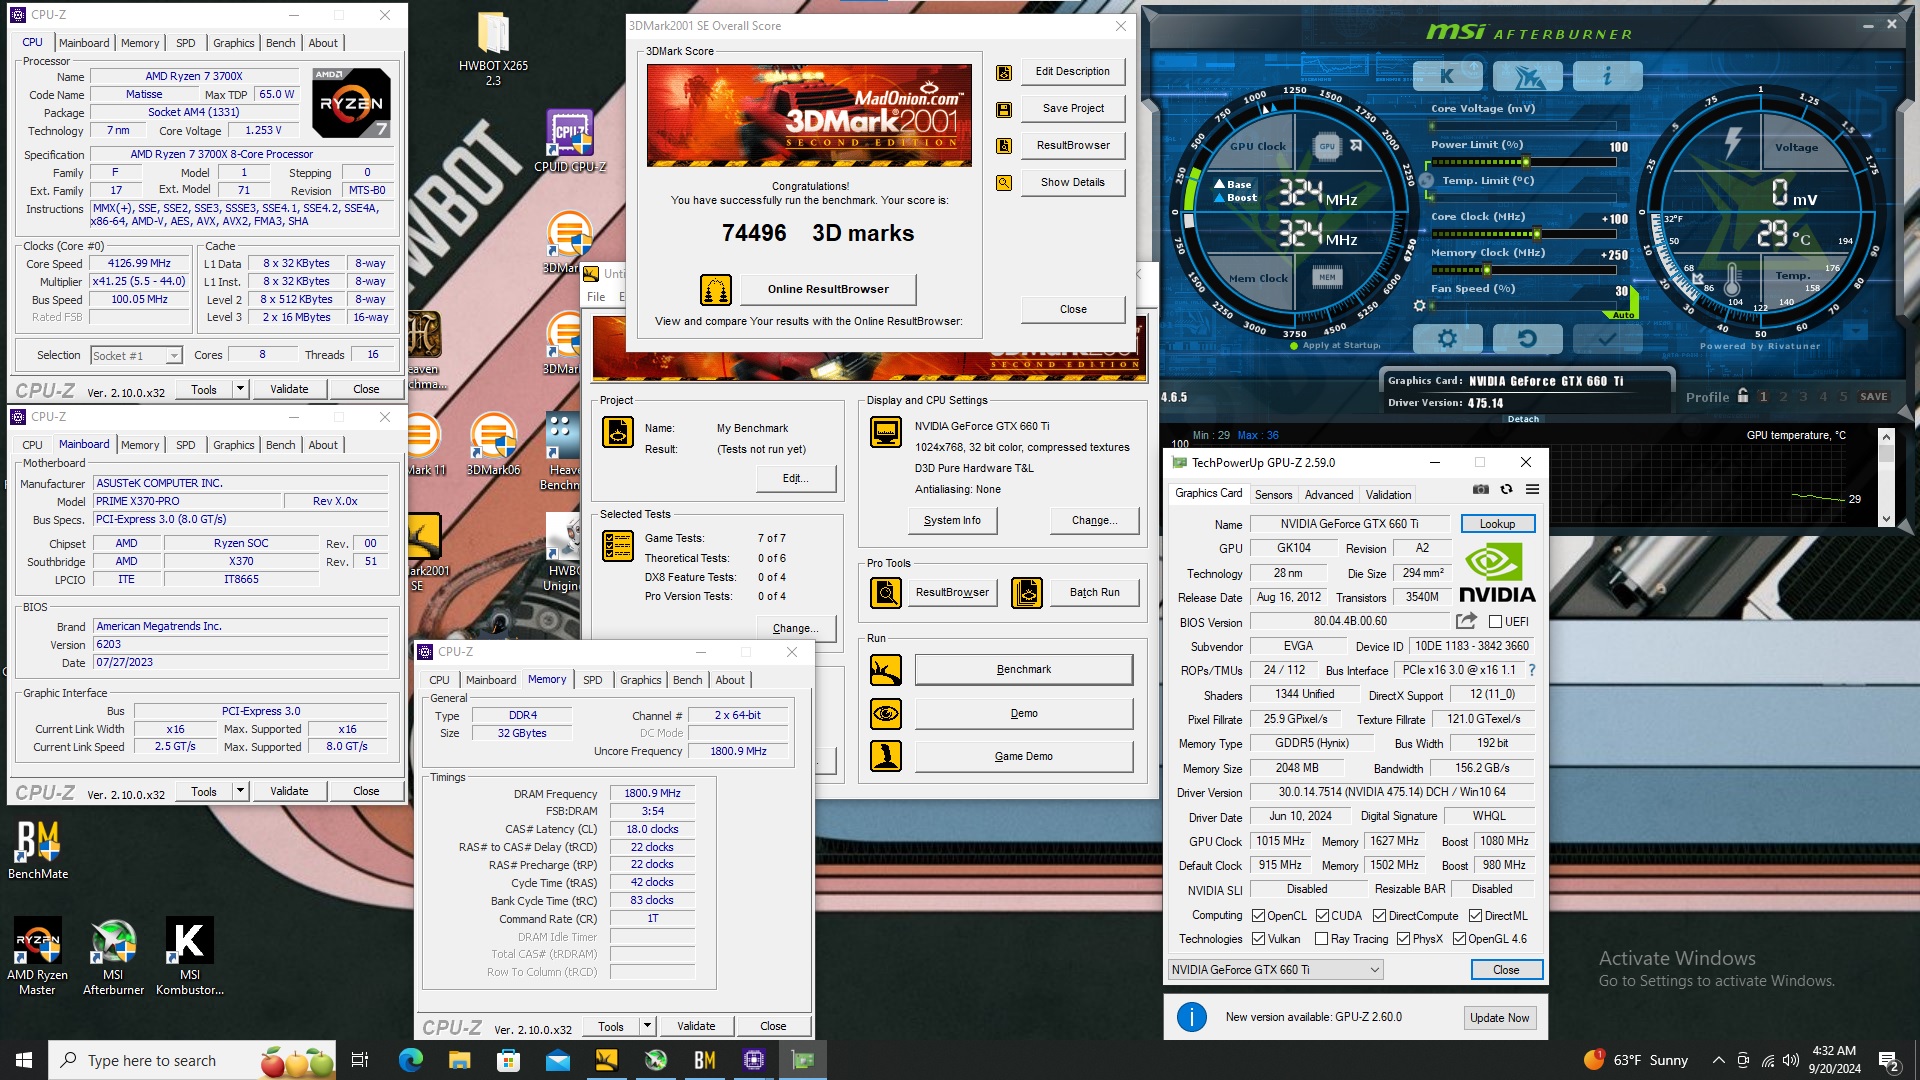This screenshot has height=1080, width=1920.
Task: Click the icon left of Online ResultBrowser
Action: (x=715, y=290)
